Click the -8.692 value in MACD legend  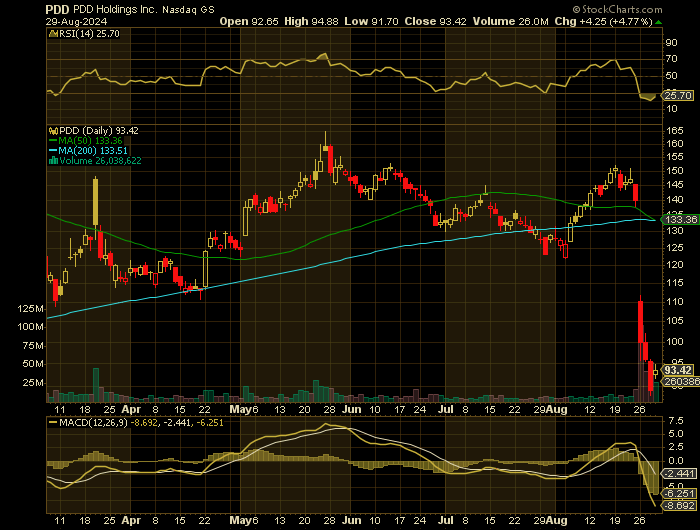click(x=144, y=422)
